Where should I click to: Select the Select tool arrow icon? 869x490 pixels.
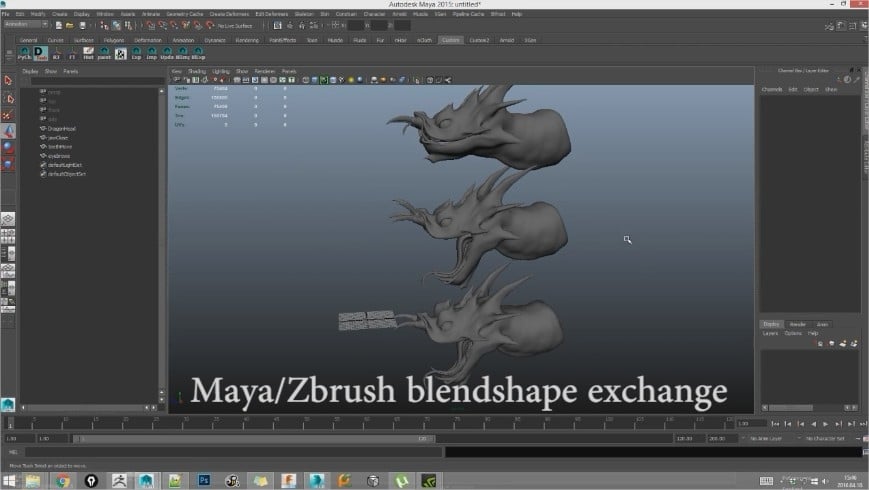[x=8, y=81]
